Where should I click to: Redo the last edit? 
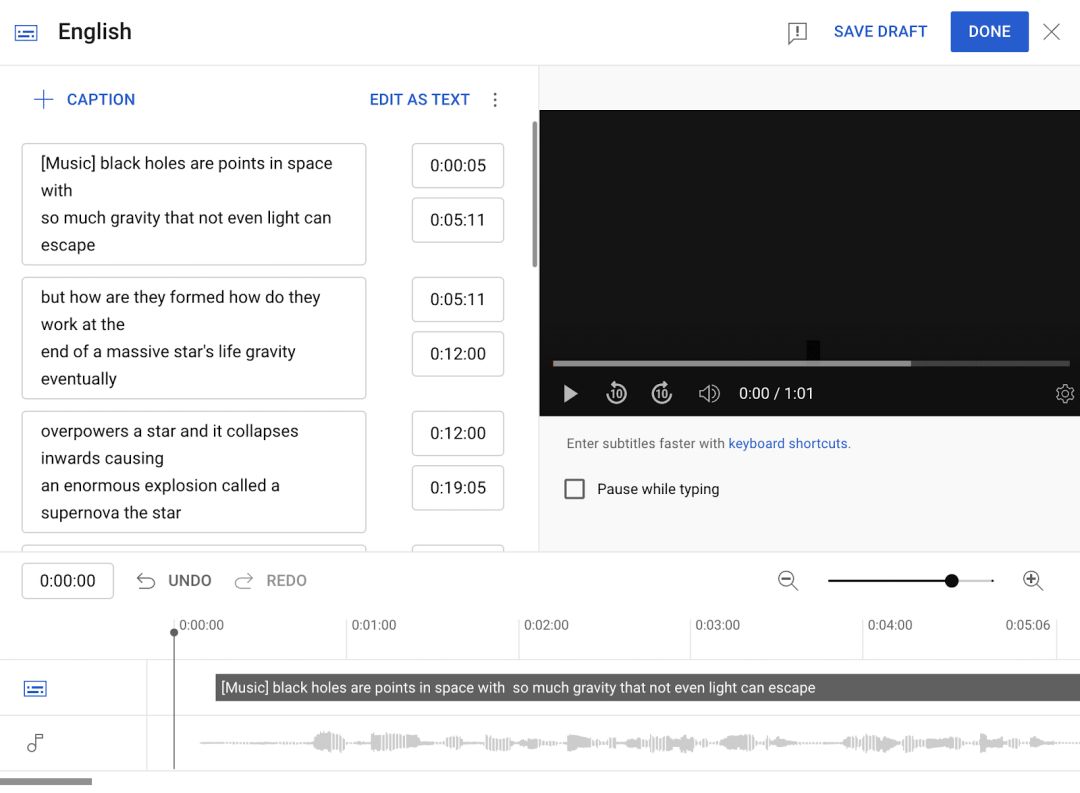(271, 581)
